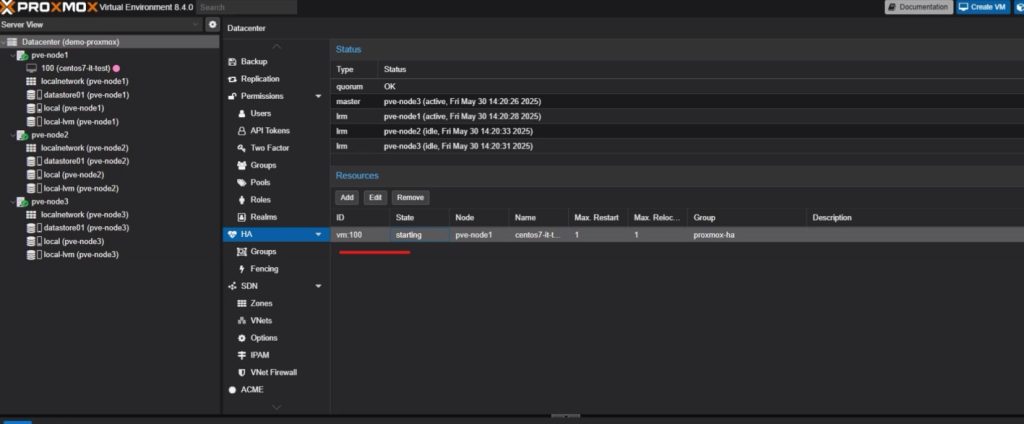Focus the Search field

[246, 7]
